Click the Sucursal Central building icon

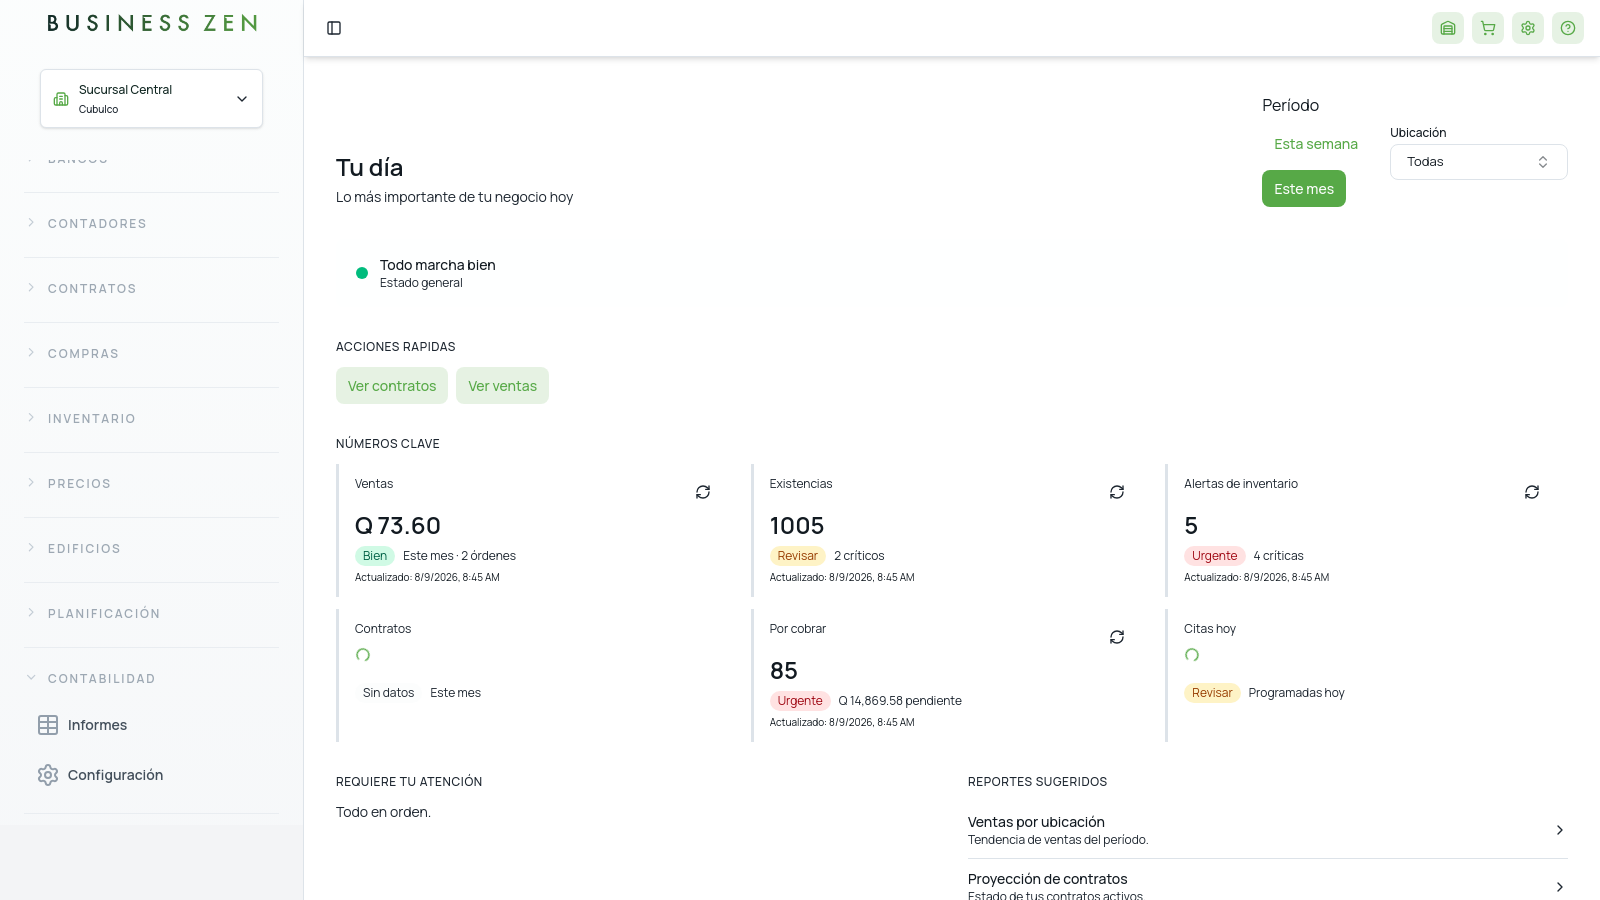tap(61, 99)
